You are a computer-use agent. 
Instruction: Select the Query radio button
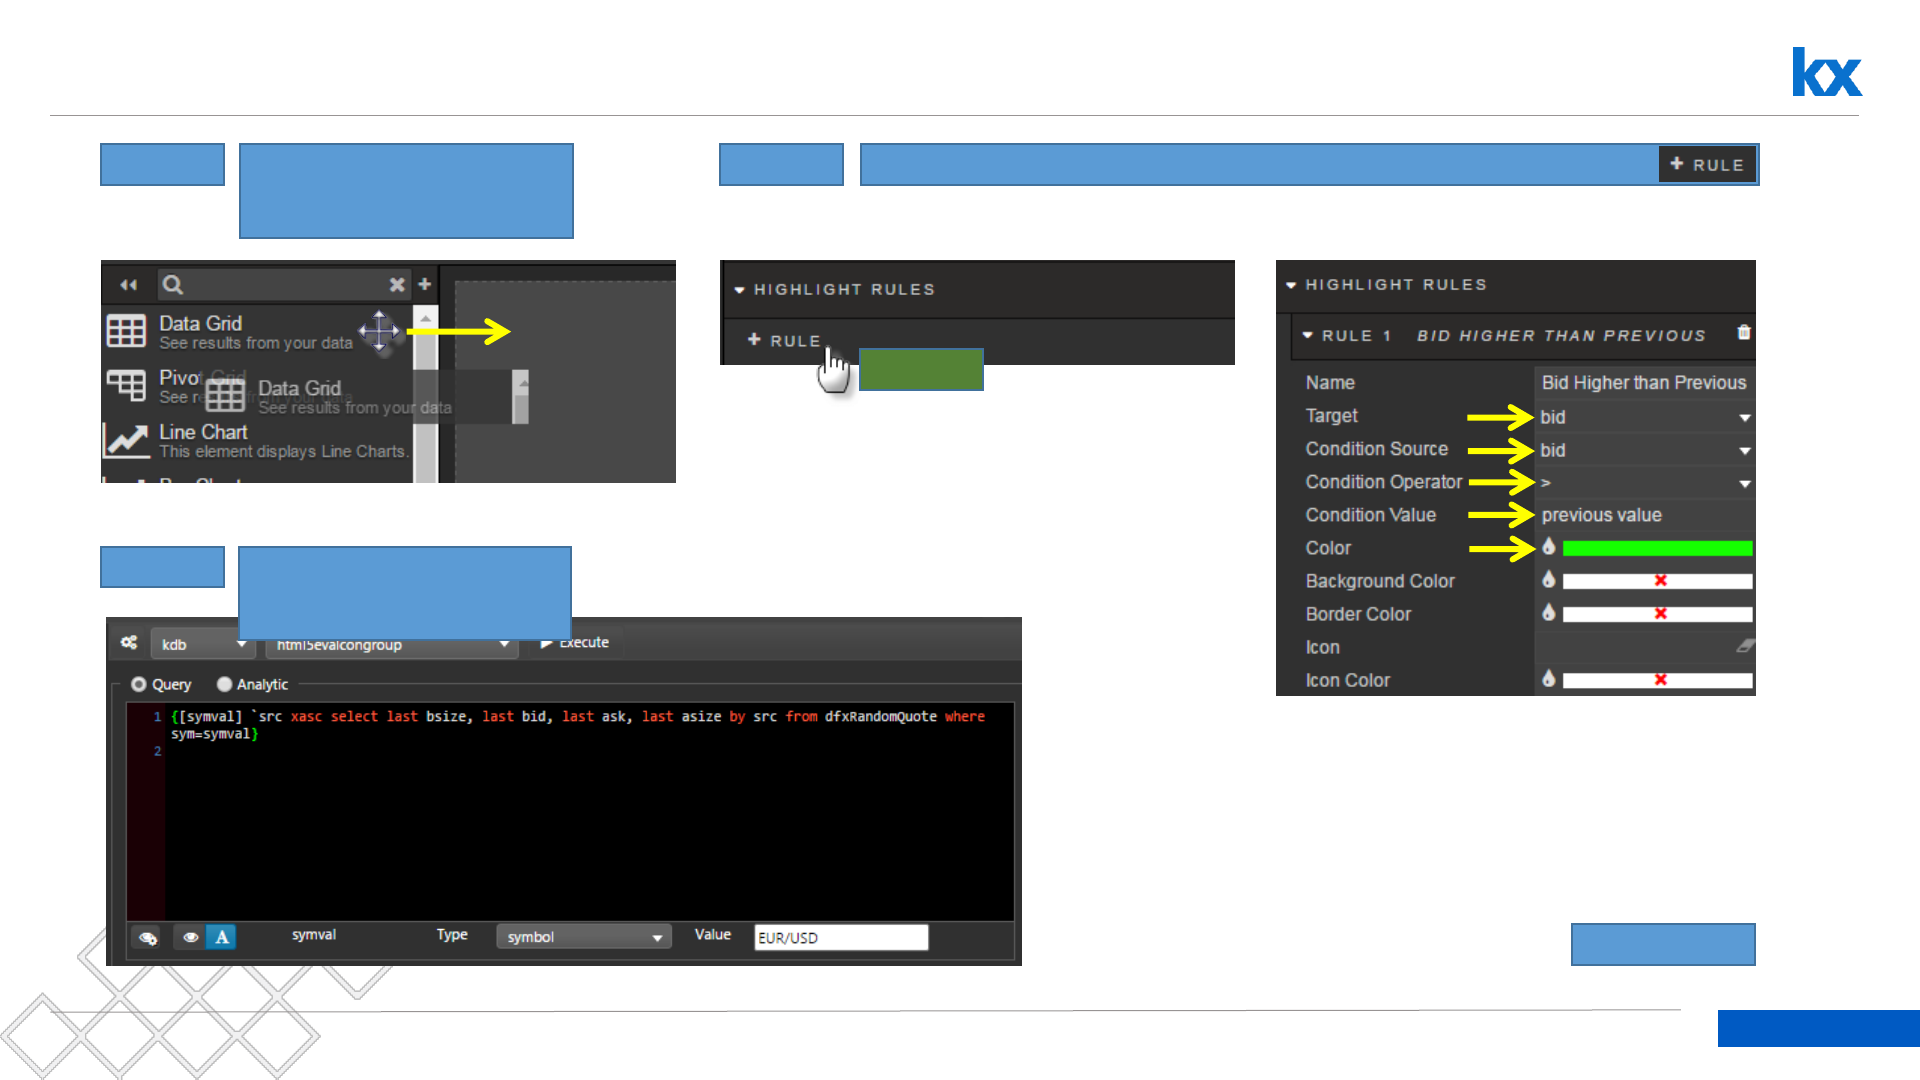point(139,685)
